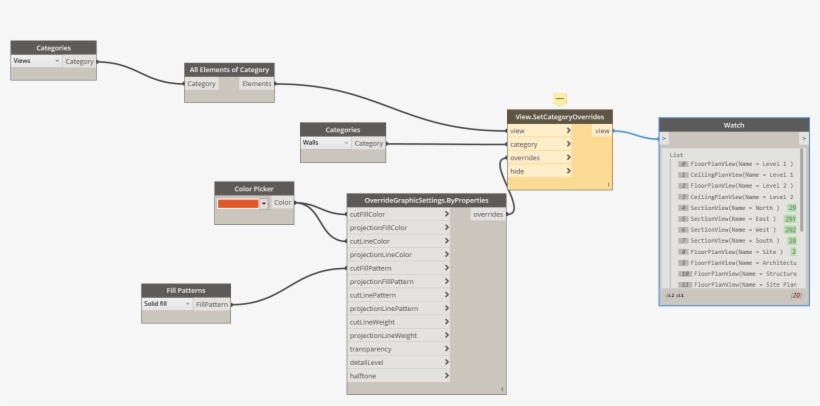Click the yellow warning bubble above View.SetCategoryOverrides
The width and height of the screenshot is (820, 406).
pyautogui.click(x=559, y=99)
